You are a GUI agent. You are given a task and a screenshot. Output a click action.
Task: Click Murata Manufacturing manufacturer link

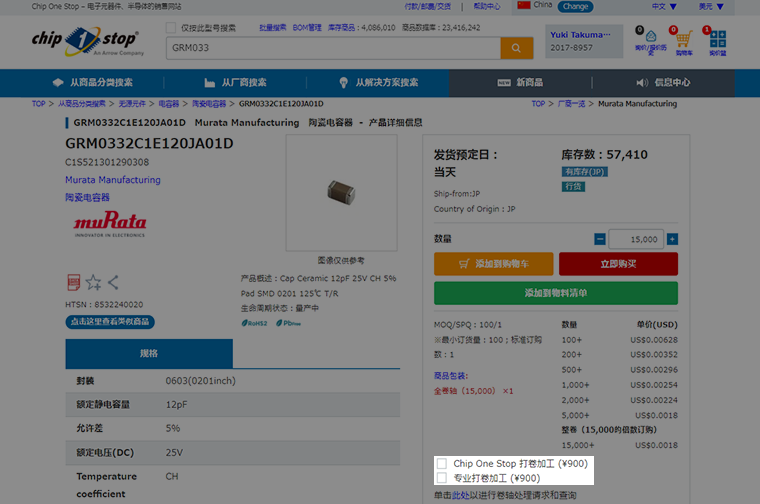pos(113,180)
